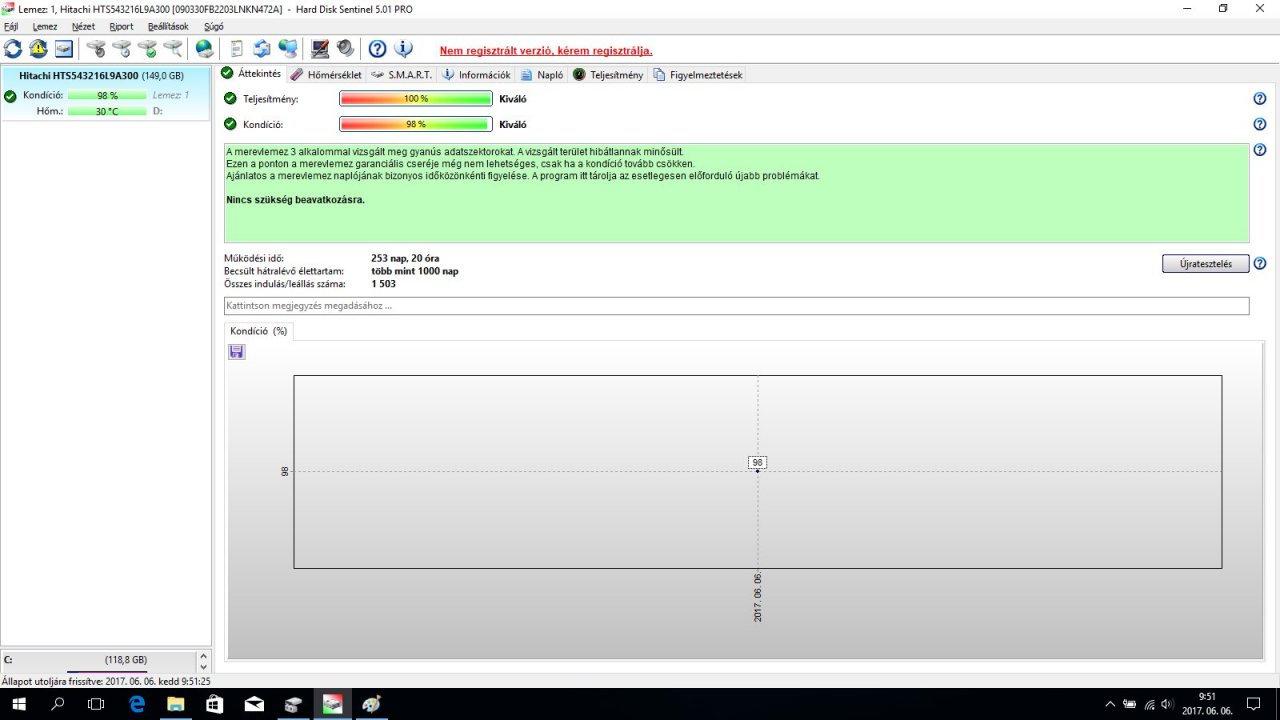Open the Súgó menu

coord(213,26)
